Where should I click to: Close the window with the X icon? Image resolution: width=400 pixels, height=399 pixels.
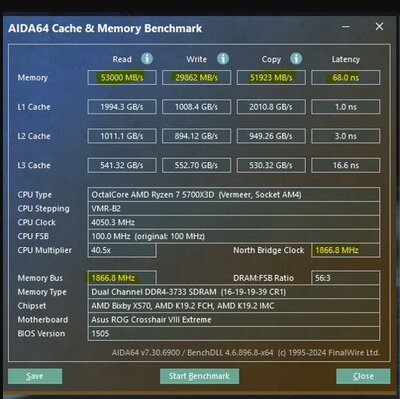(379, 27)
